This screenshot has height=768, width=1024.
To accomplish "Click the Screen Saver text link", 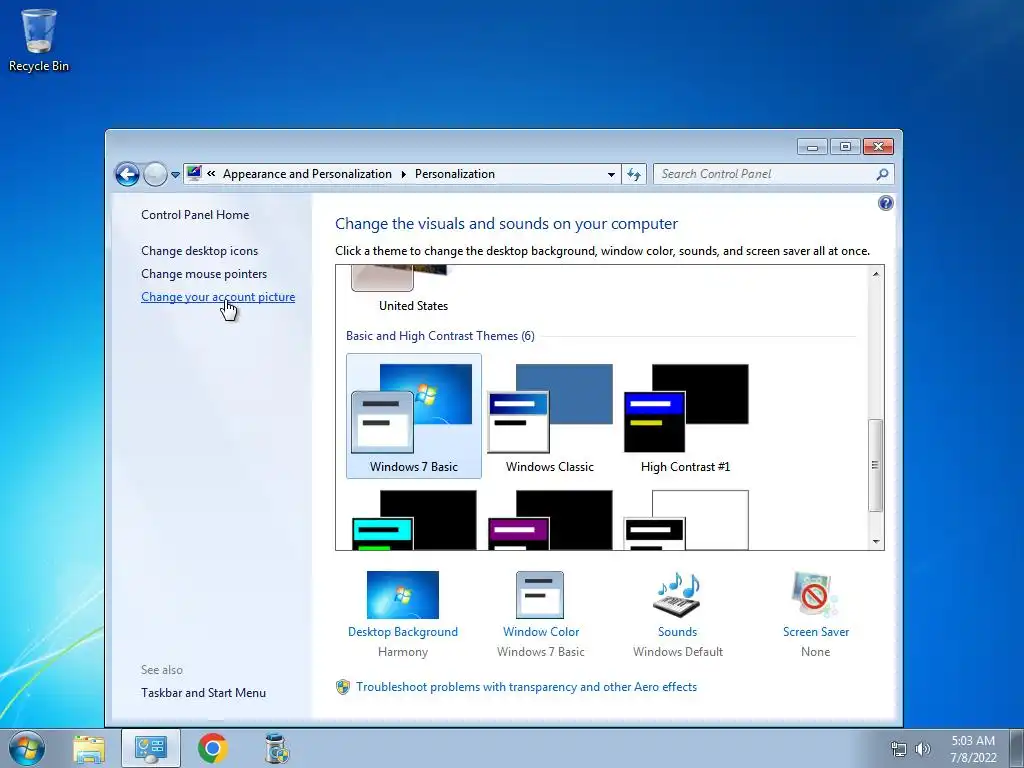I will pos(816,632).
